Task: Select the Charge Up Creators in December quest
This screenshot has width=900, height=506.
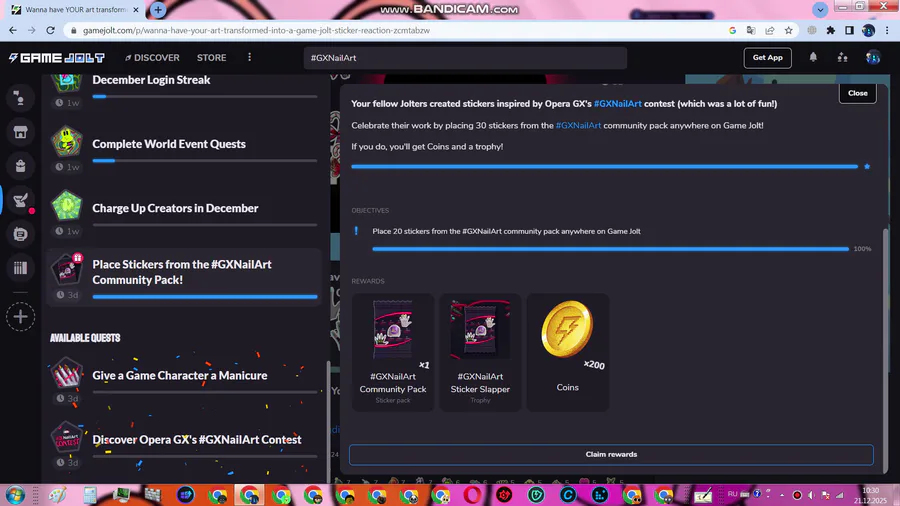Action: (x=175, y=208)
